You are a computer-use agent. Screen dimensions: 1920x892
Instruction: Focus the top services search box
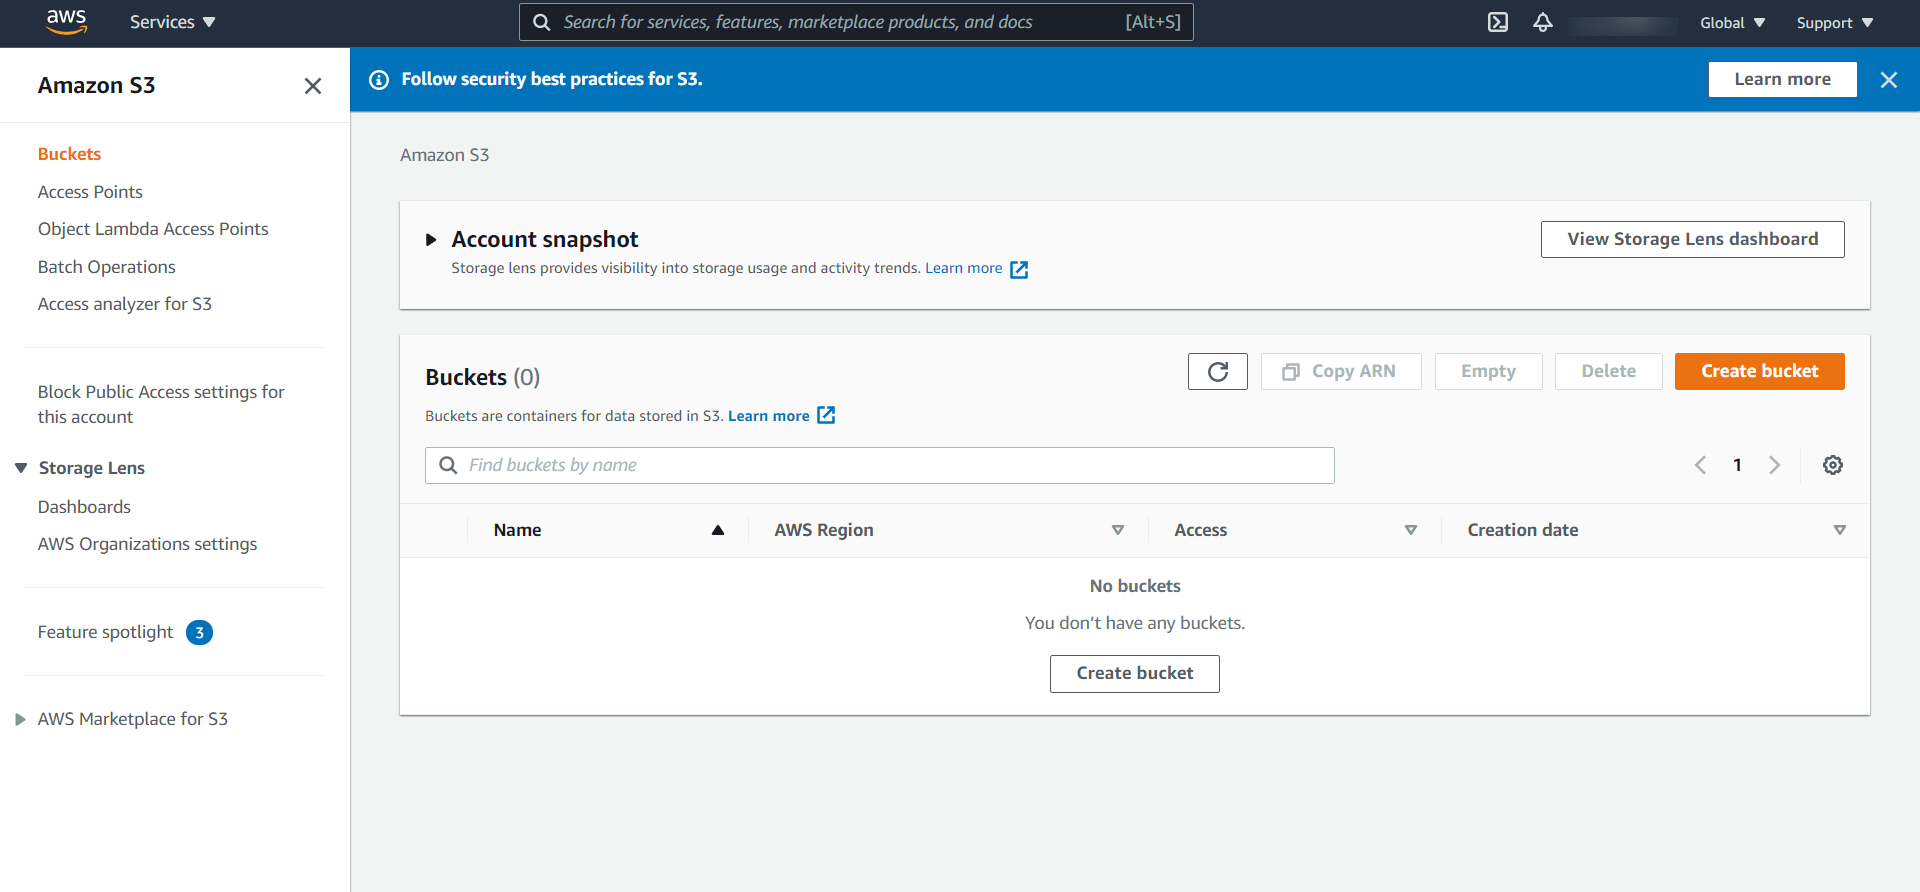[856, 22]
